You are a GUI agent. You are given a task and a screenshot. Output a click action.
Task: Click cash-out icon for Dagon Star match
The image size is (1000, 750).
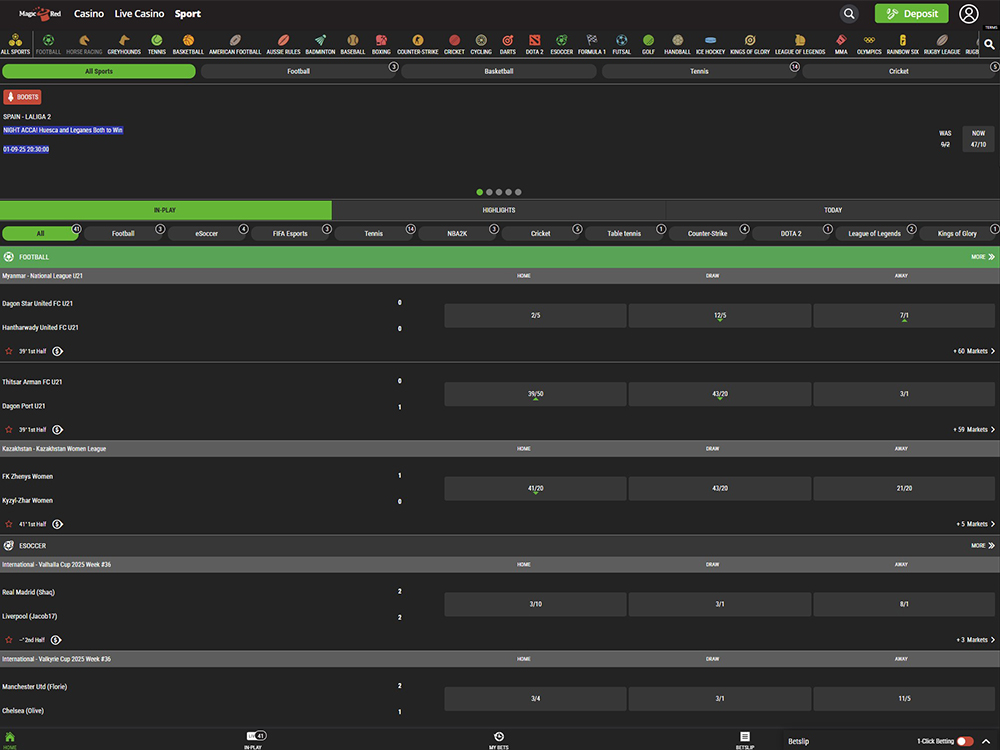[x=57, y=352]
